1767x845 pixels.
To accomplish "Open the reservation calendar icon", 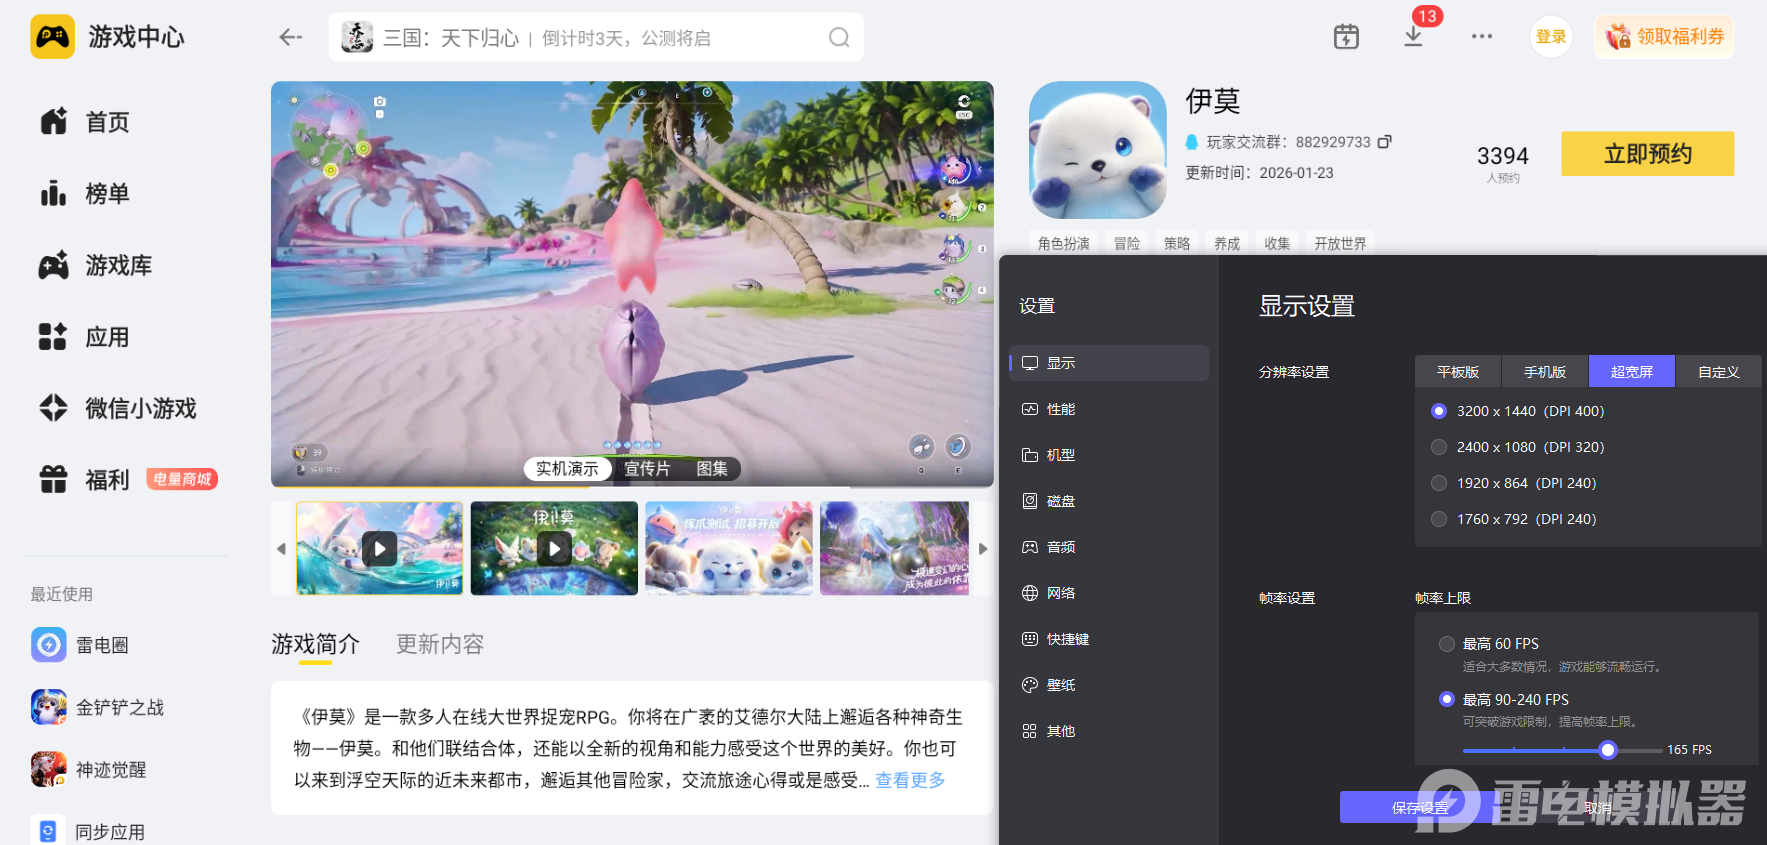I will [1346, 37].
